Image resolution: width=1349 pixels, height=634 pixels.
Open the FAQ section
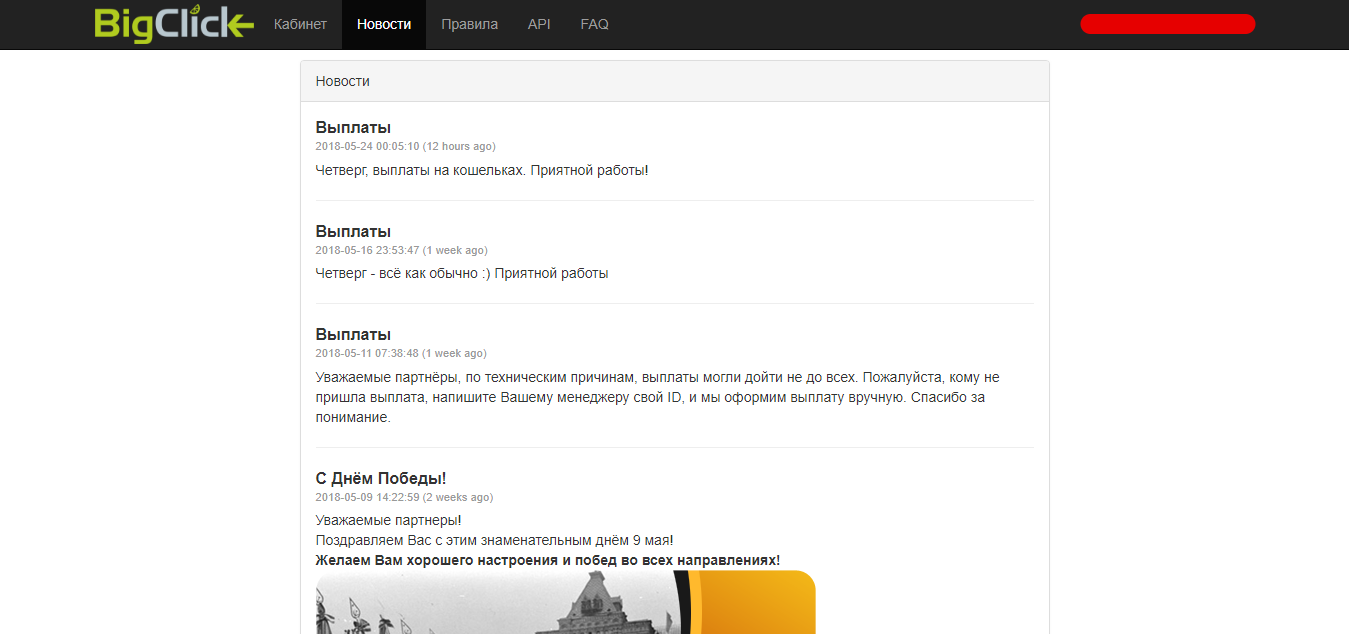point(594,24)
